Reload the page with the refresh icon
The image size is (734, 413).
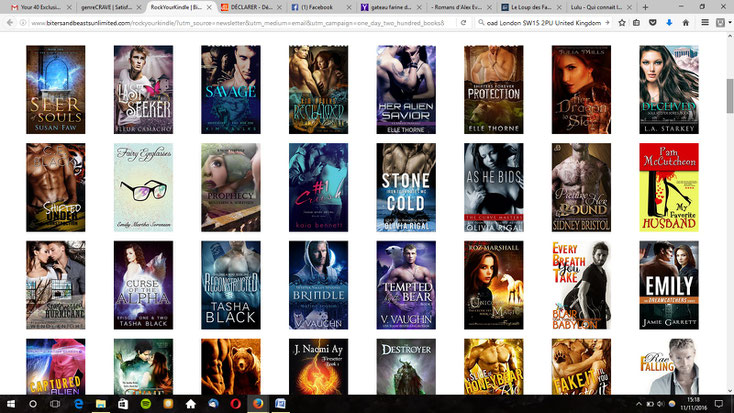point(463,22)
